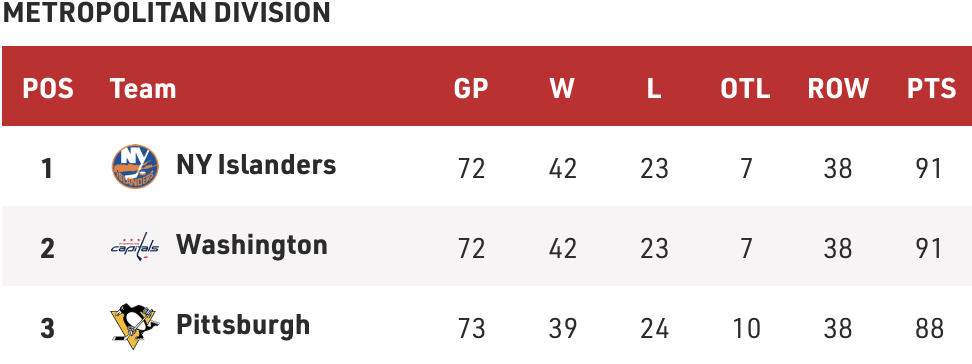The height and width of the screenshot is (364, 972).
Task: Click position number 2 in Washington row
Action: [47, 248]
